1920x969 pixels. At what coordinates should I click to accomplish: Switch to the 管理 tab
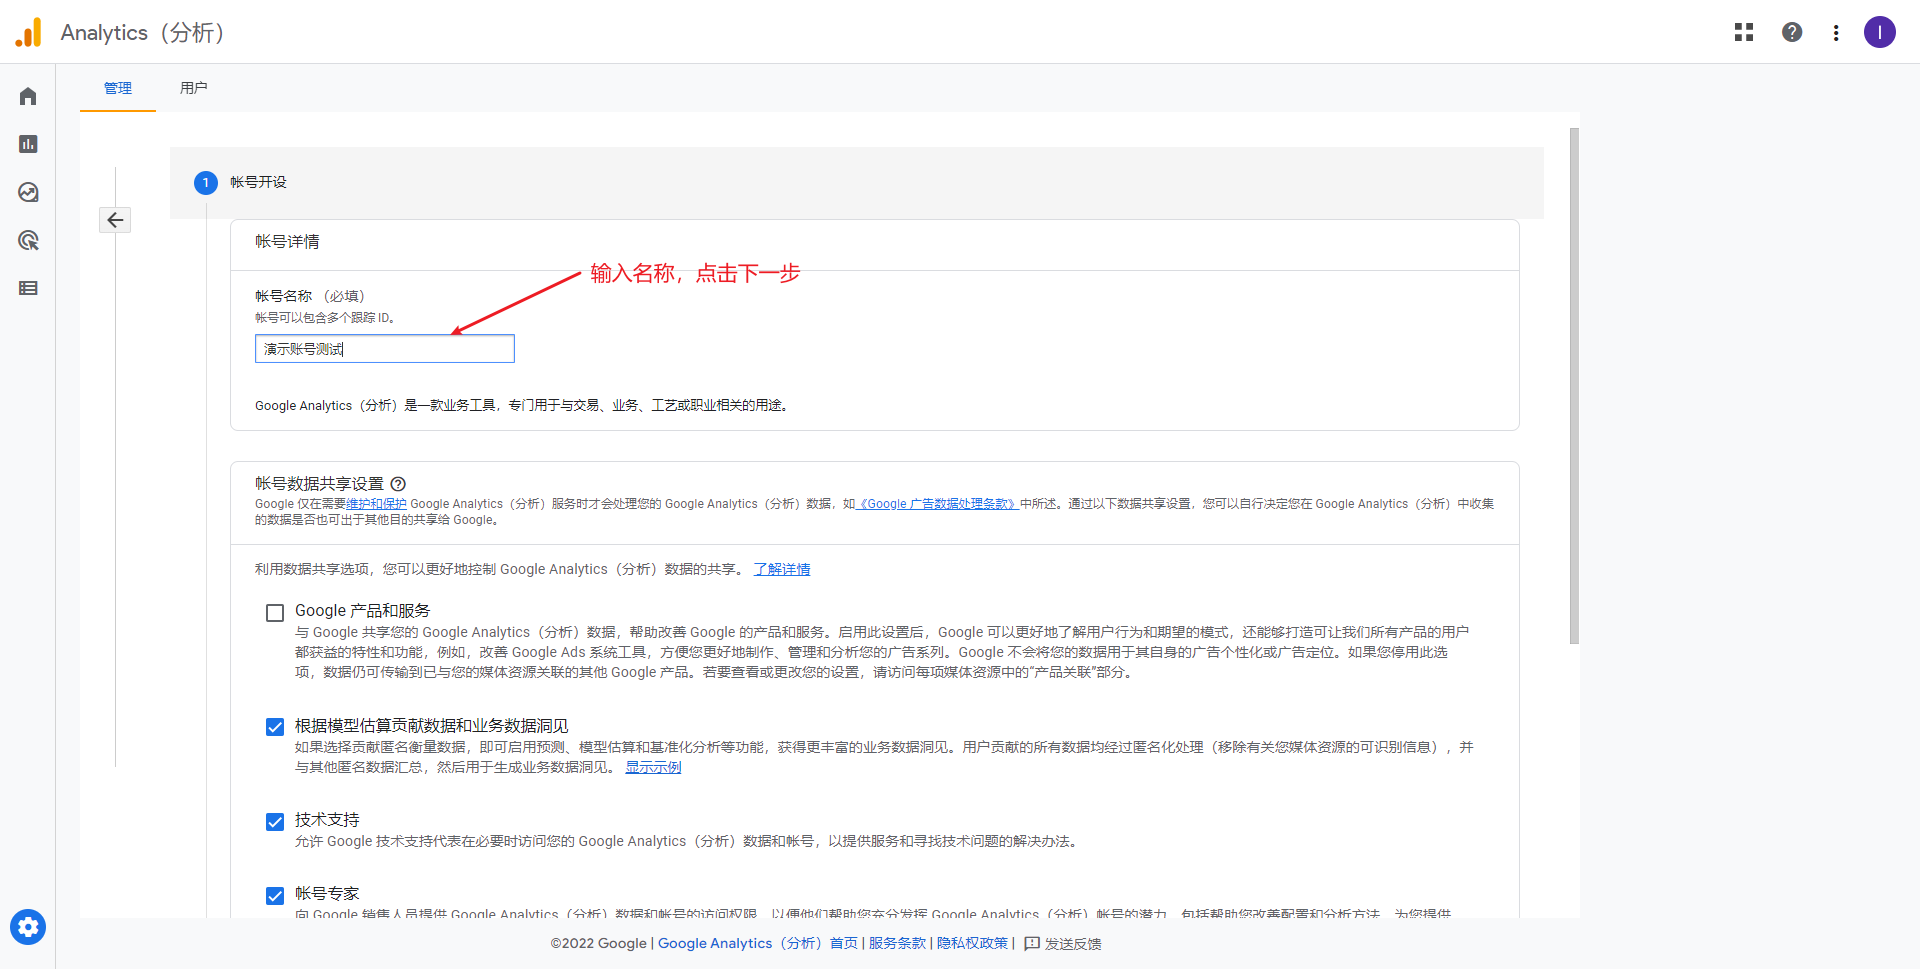click(118, 88)
